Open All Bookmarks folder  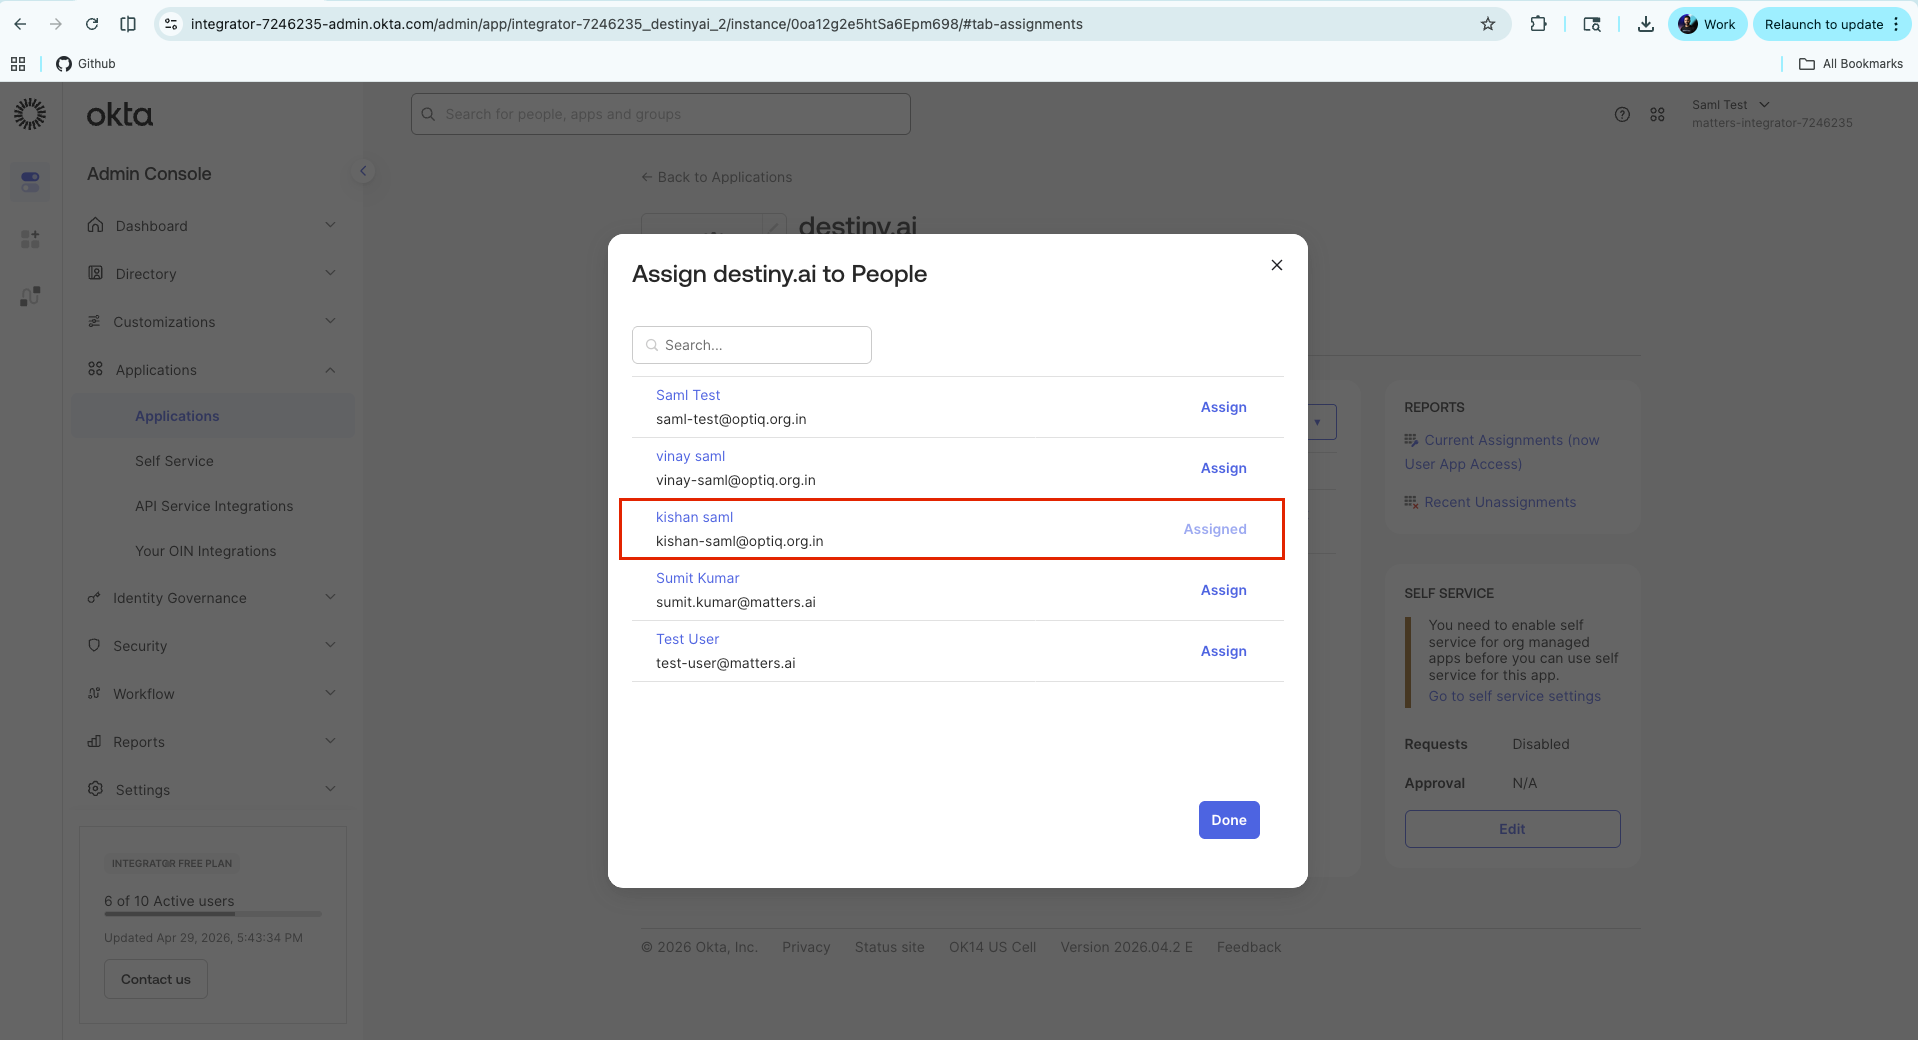tap(1851, 64)
